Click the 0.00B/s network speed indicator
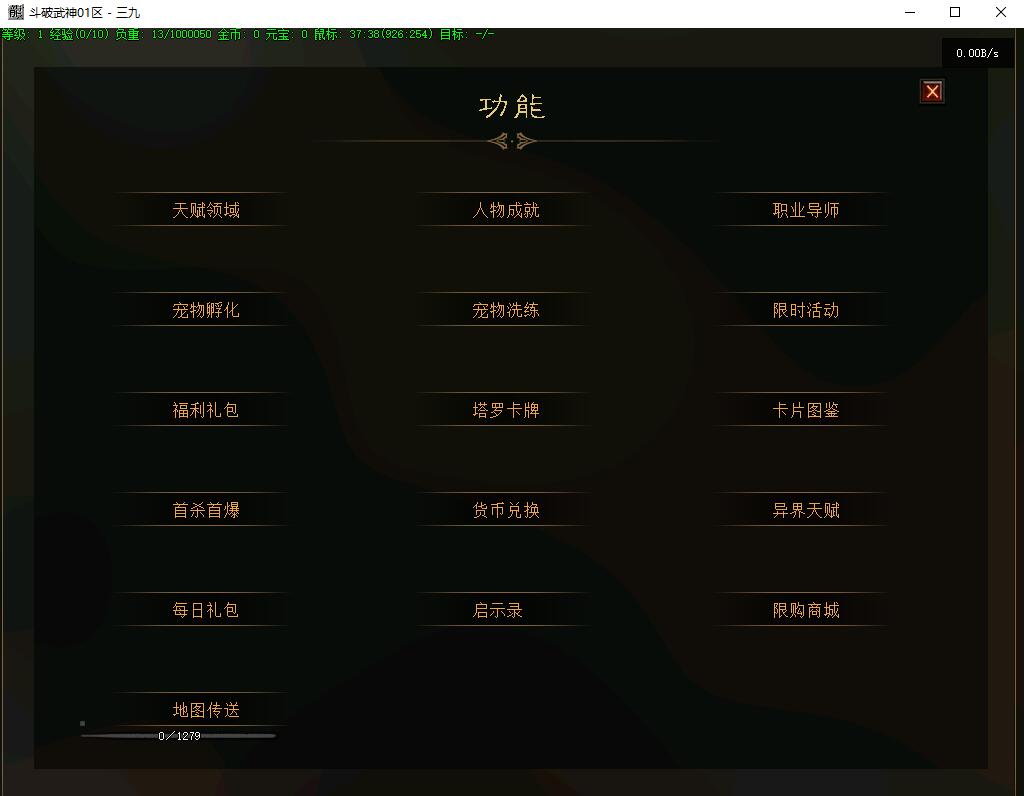The height and width of the screenshot is (796, 1024). click(x=976, y=53)
